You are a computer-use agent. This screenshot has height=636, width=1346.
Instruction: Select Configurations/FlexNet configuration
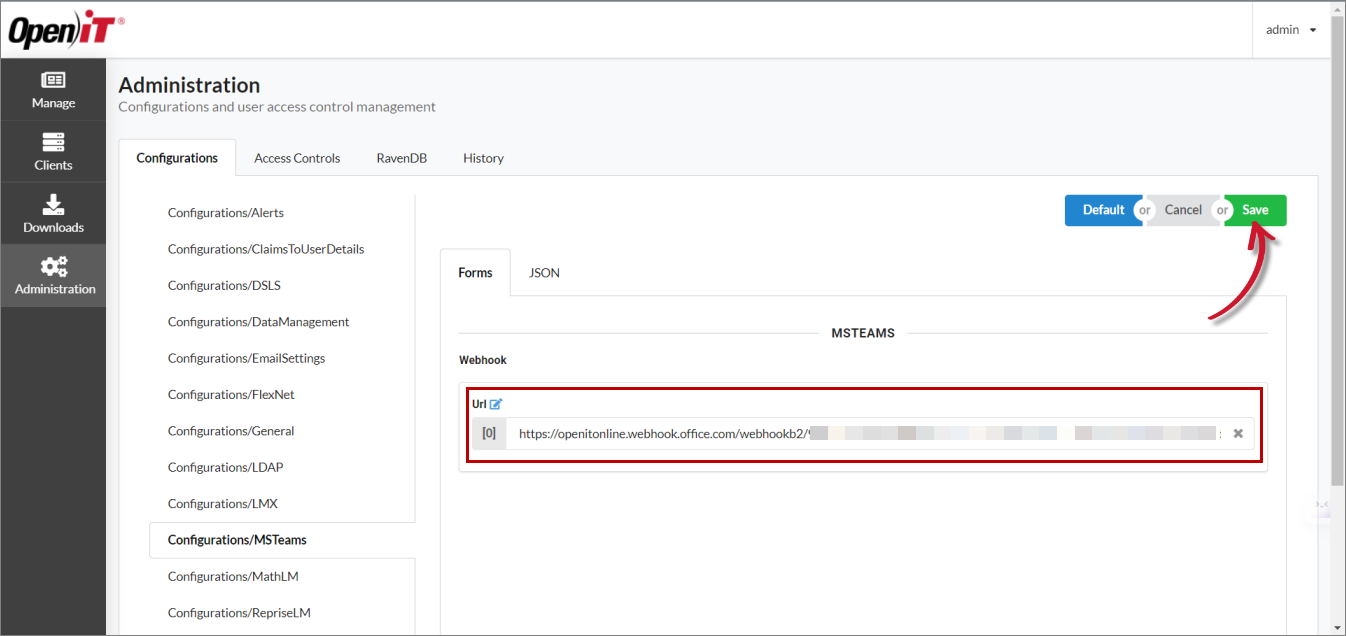click(x=231, y=394)
